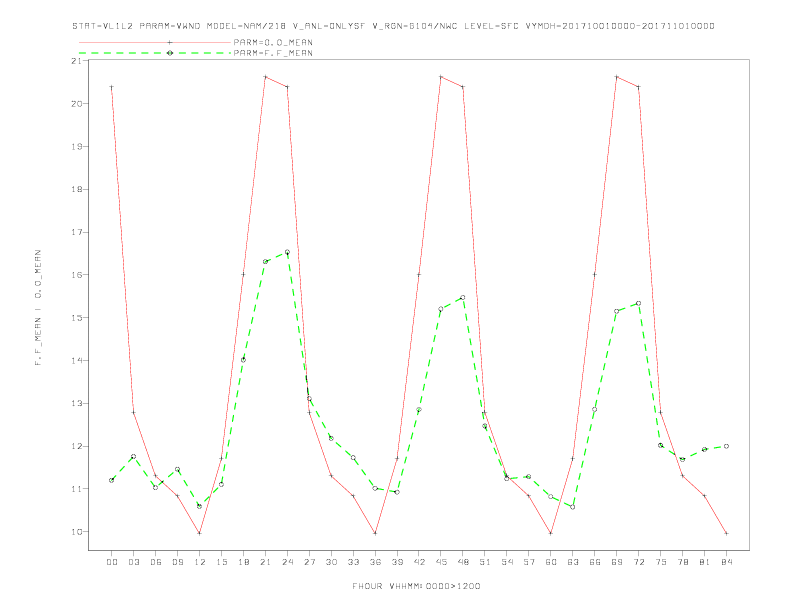Screen dimensions: 792x612
Task: Click x-axis forecast hour label 48
Action: (463, 562)
